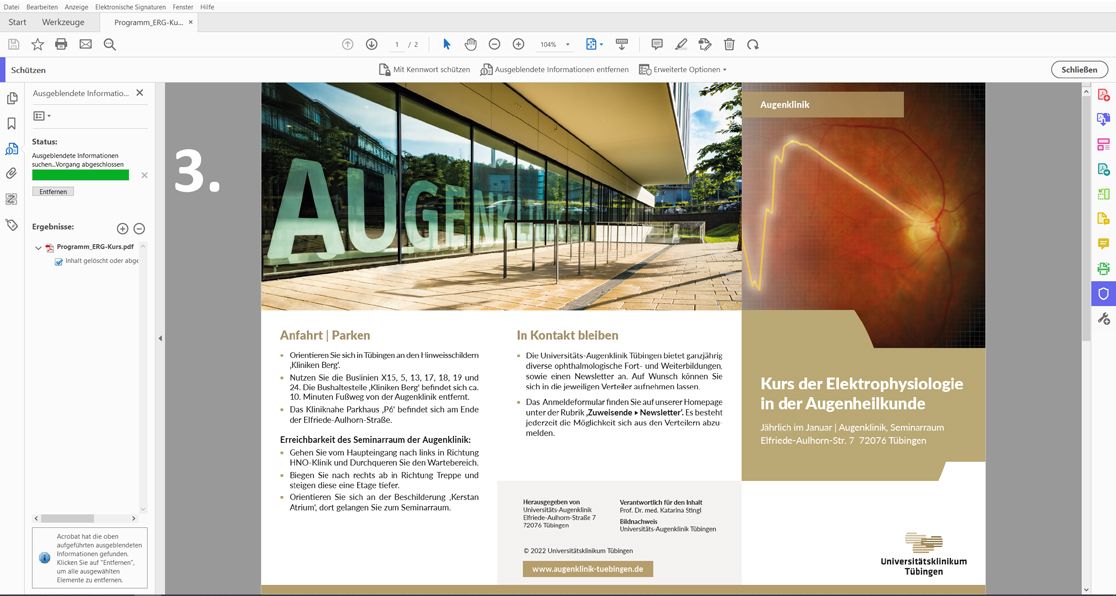Send file by email envelope icon
This screenshot has width=1116, height=596.
pyautogui.click(x=85, y=44)
